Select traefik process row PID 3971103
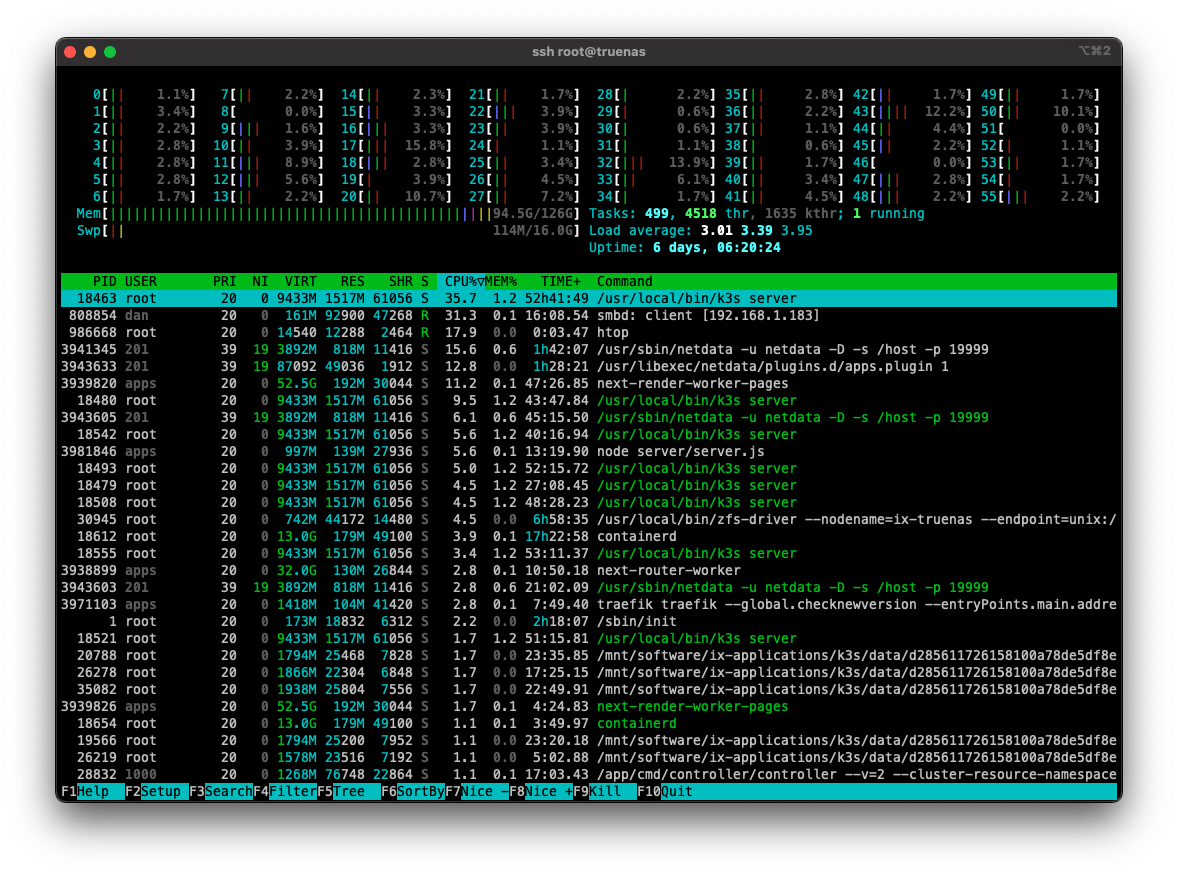1178x876 pixels. 588,604
